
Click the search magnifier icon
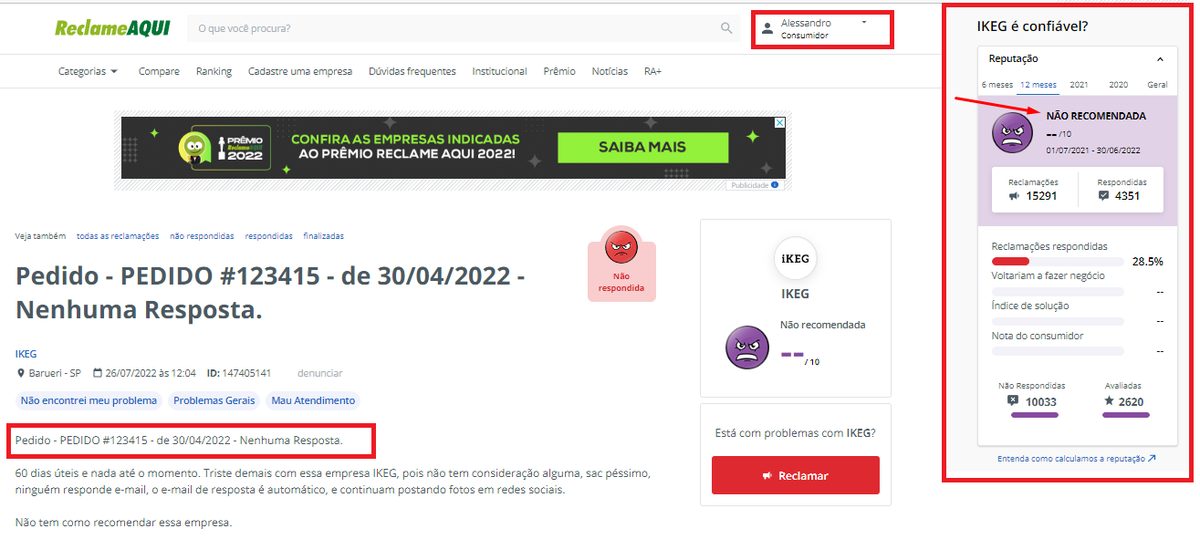click(x=727, y=28)
